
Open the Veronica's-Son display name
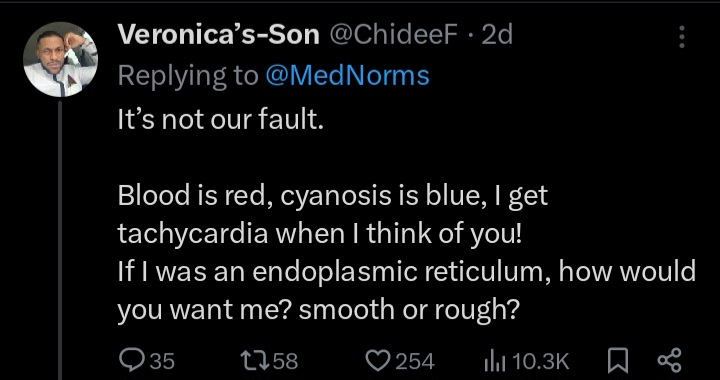click(x=219, y=35)
